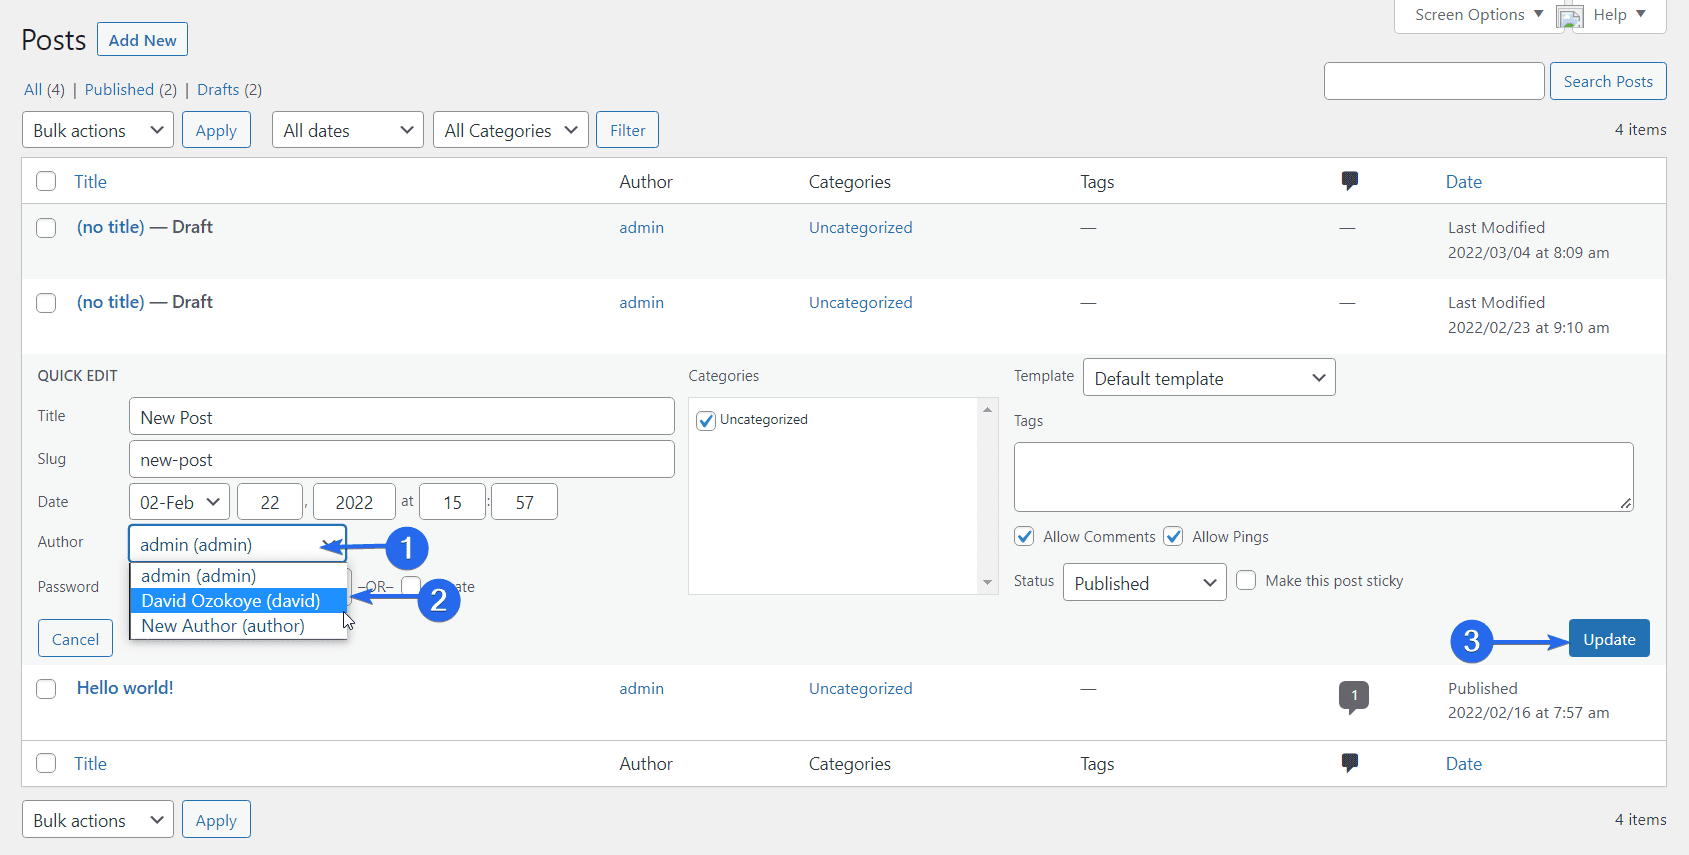Open the top Bulk actions dropdown
This screenshot has height=855, width=1689.
pyautogui.click(x=98, y=130)
